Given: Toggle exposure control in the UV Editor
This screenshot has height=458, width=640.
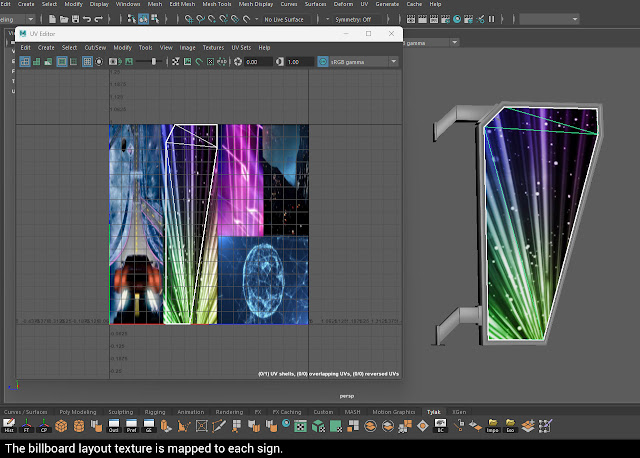Looking at the screenshot, I should [238, 62].
